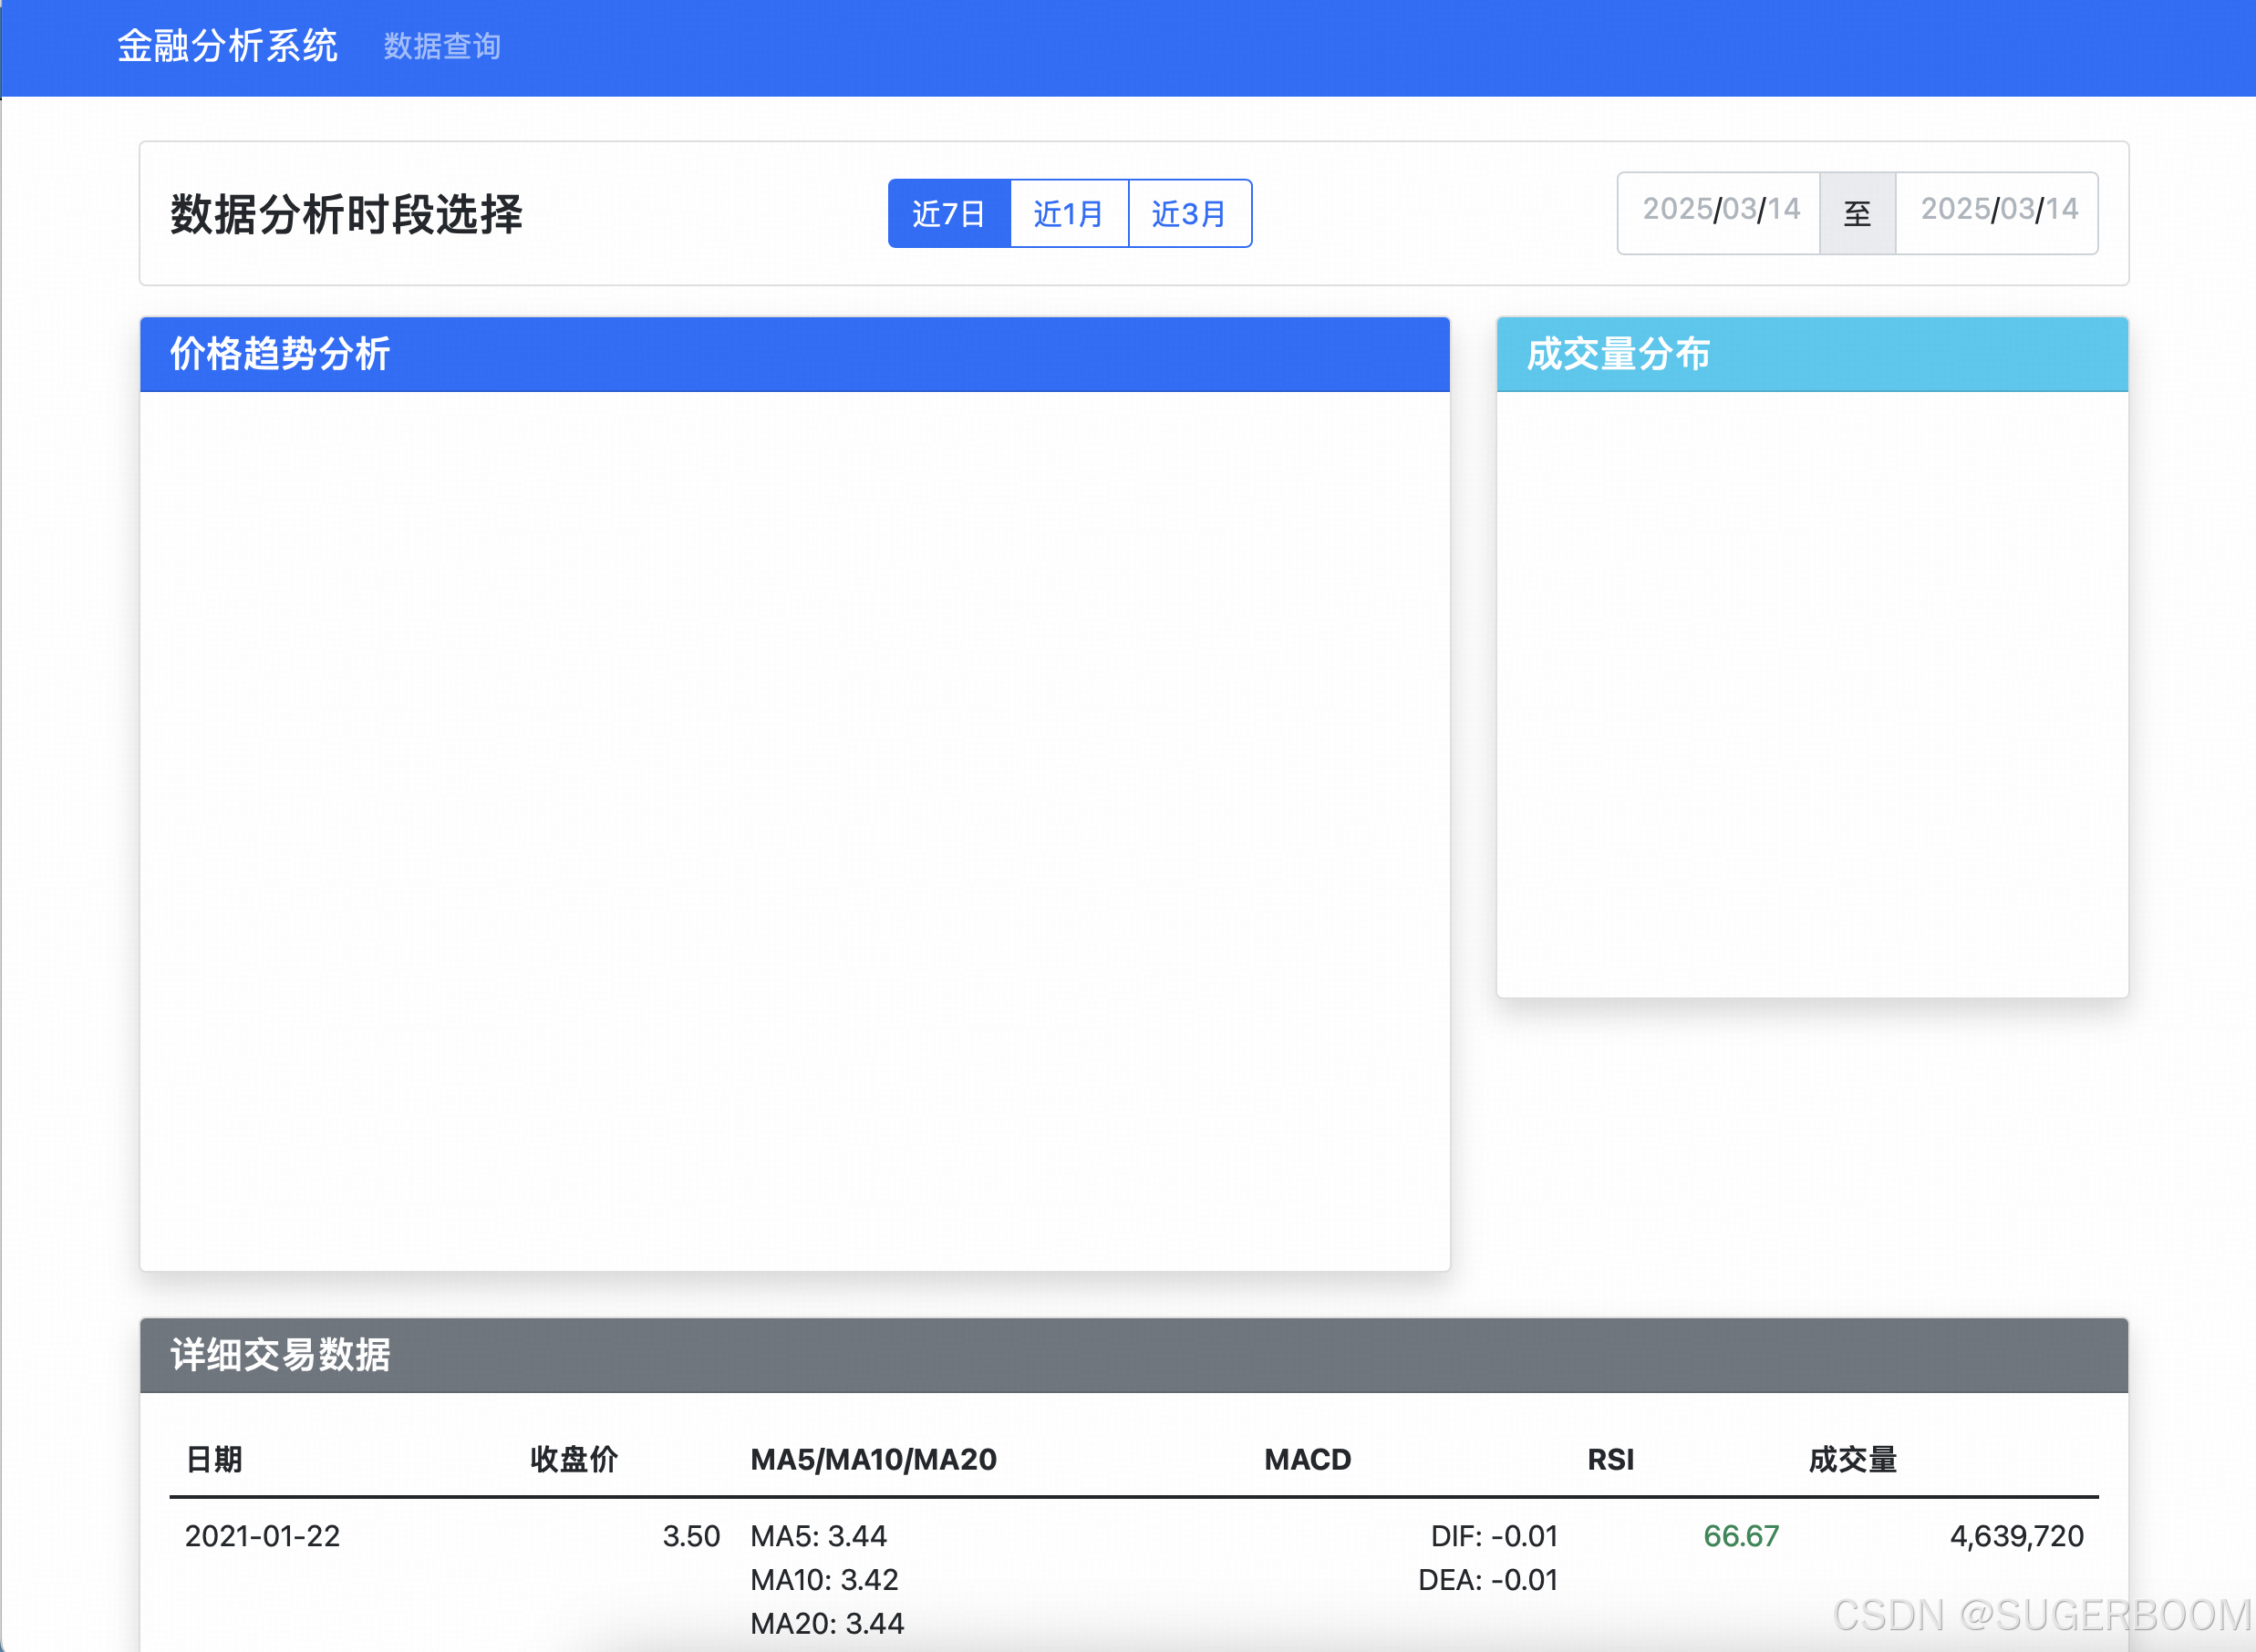Select the 近7日 time range button
This screenshot has width=2256, height=1652.
coord(948,213)
